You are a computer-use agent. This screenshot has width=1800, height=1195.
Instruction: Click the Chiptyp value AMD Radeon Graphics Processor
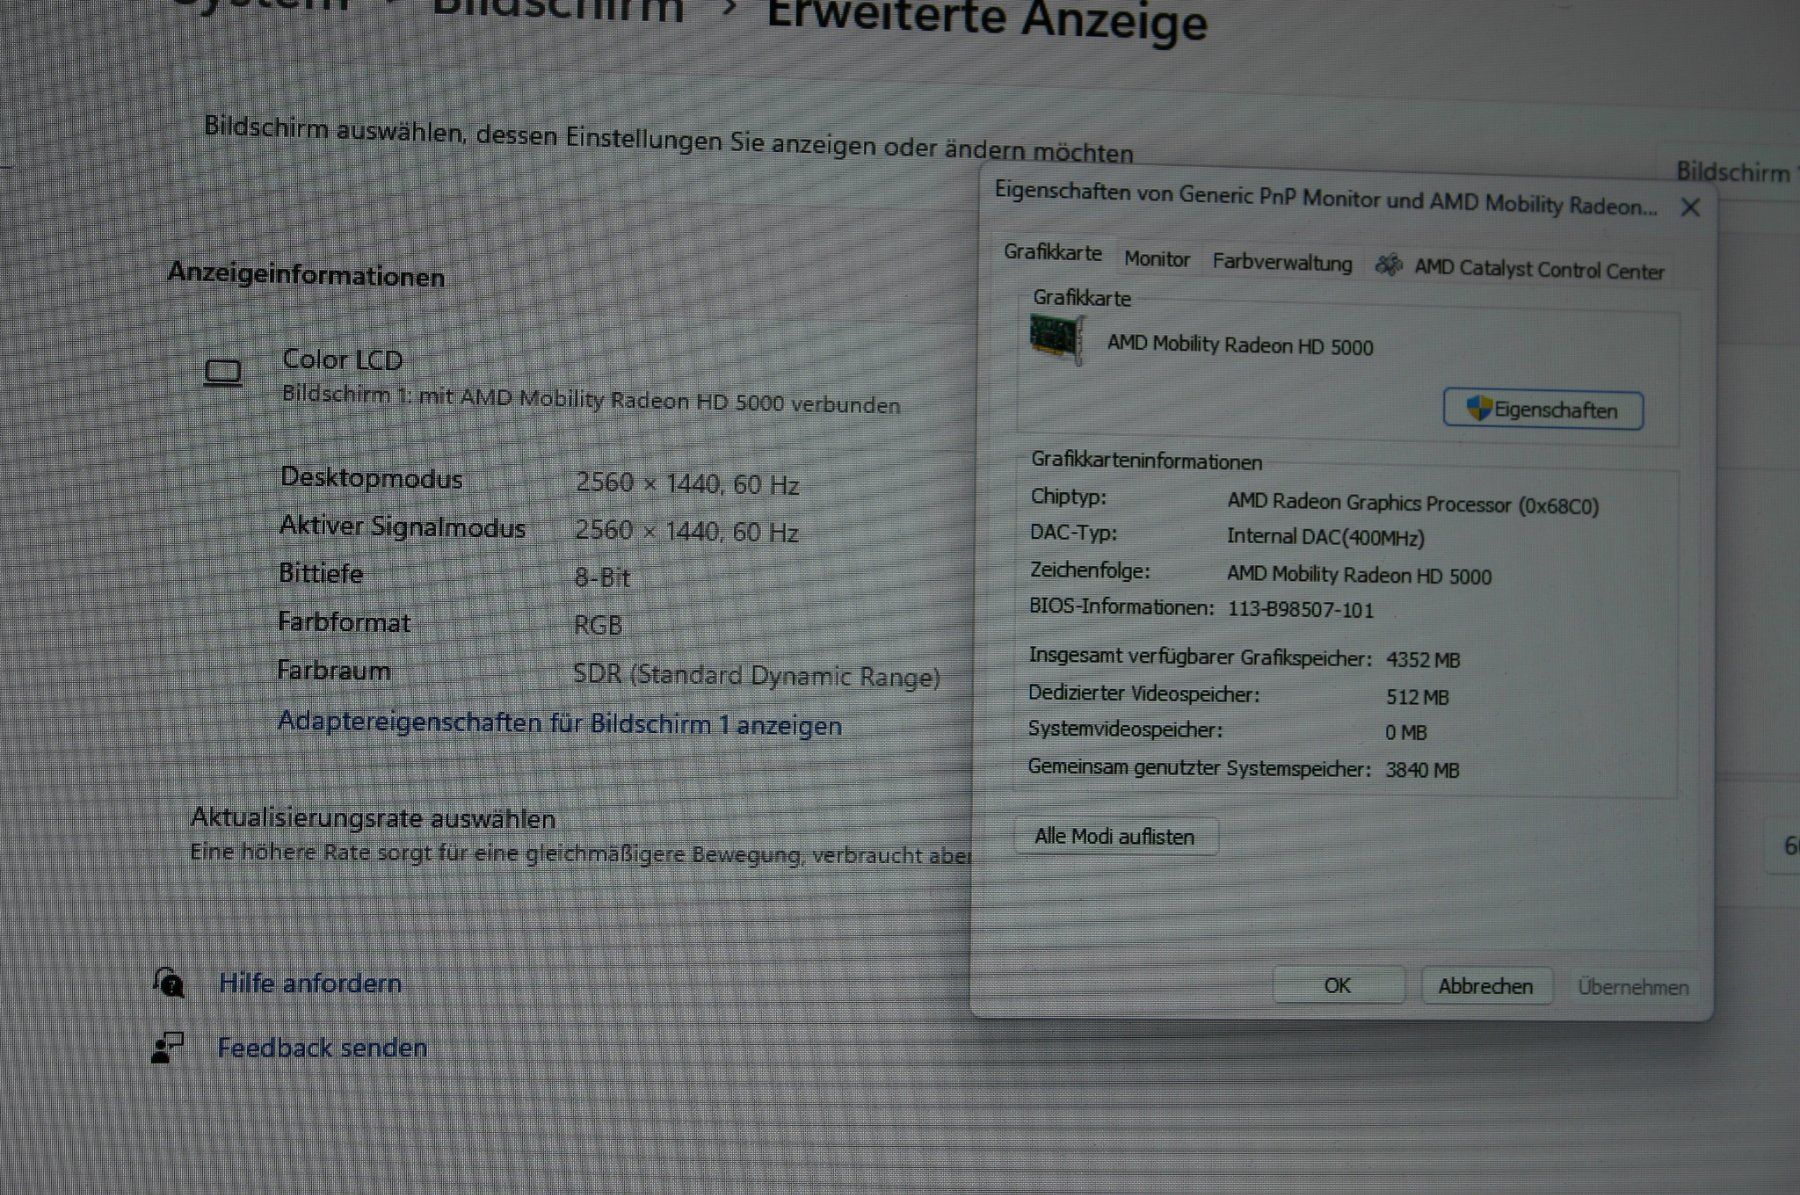click(x=1413, y=504)
